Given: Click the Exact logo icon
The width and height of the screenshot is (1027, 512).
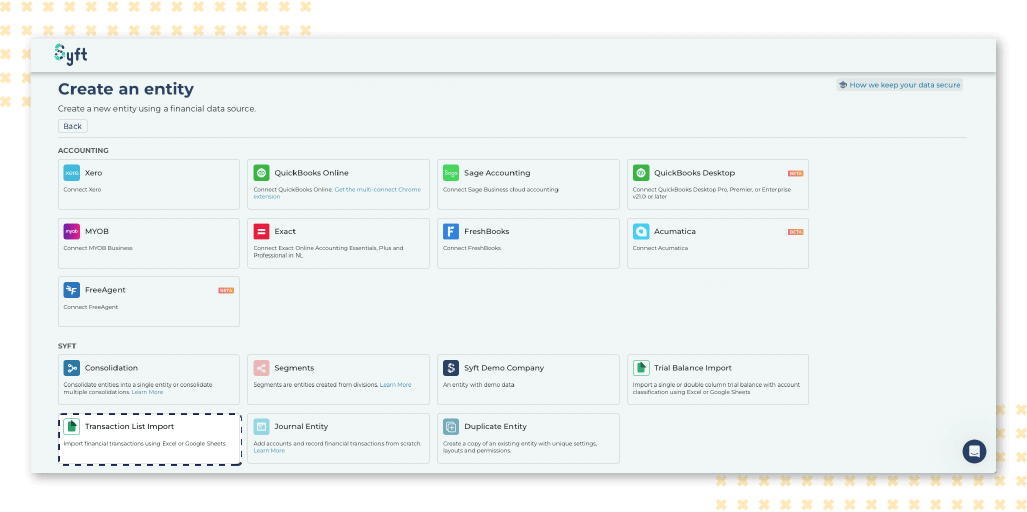Looking at the screenshot, I should [x=261, y=231].
